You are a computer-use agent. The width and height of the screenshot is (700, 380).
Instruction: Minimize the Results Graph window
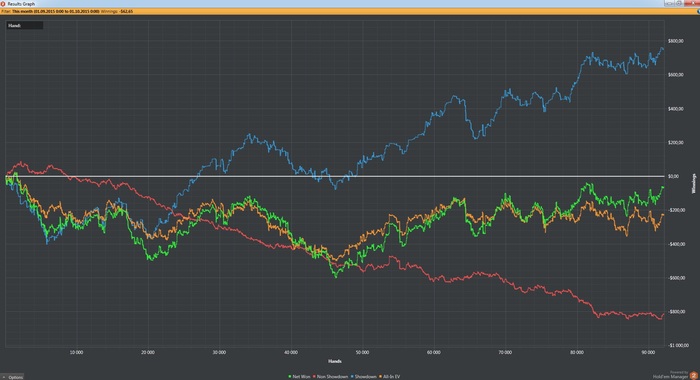[x=669, y=3]
